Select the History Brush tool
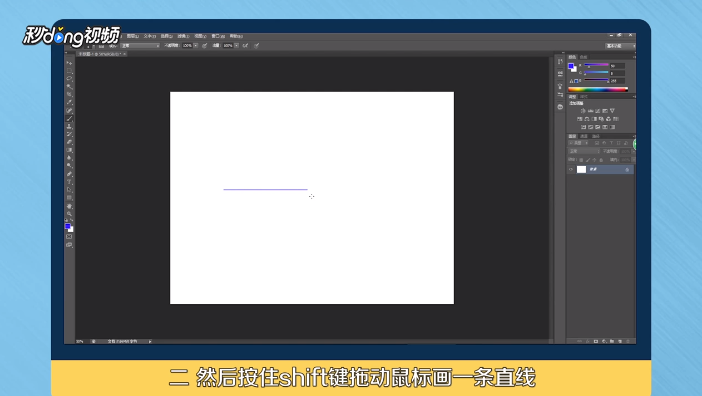Screen dimensions: 702x396 (x=69, y=134)
